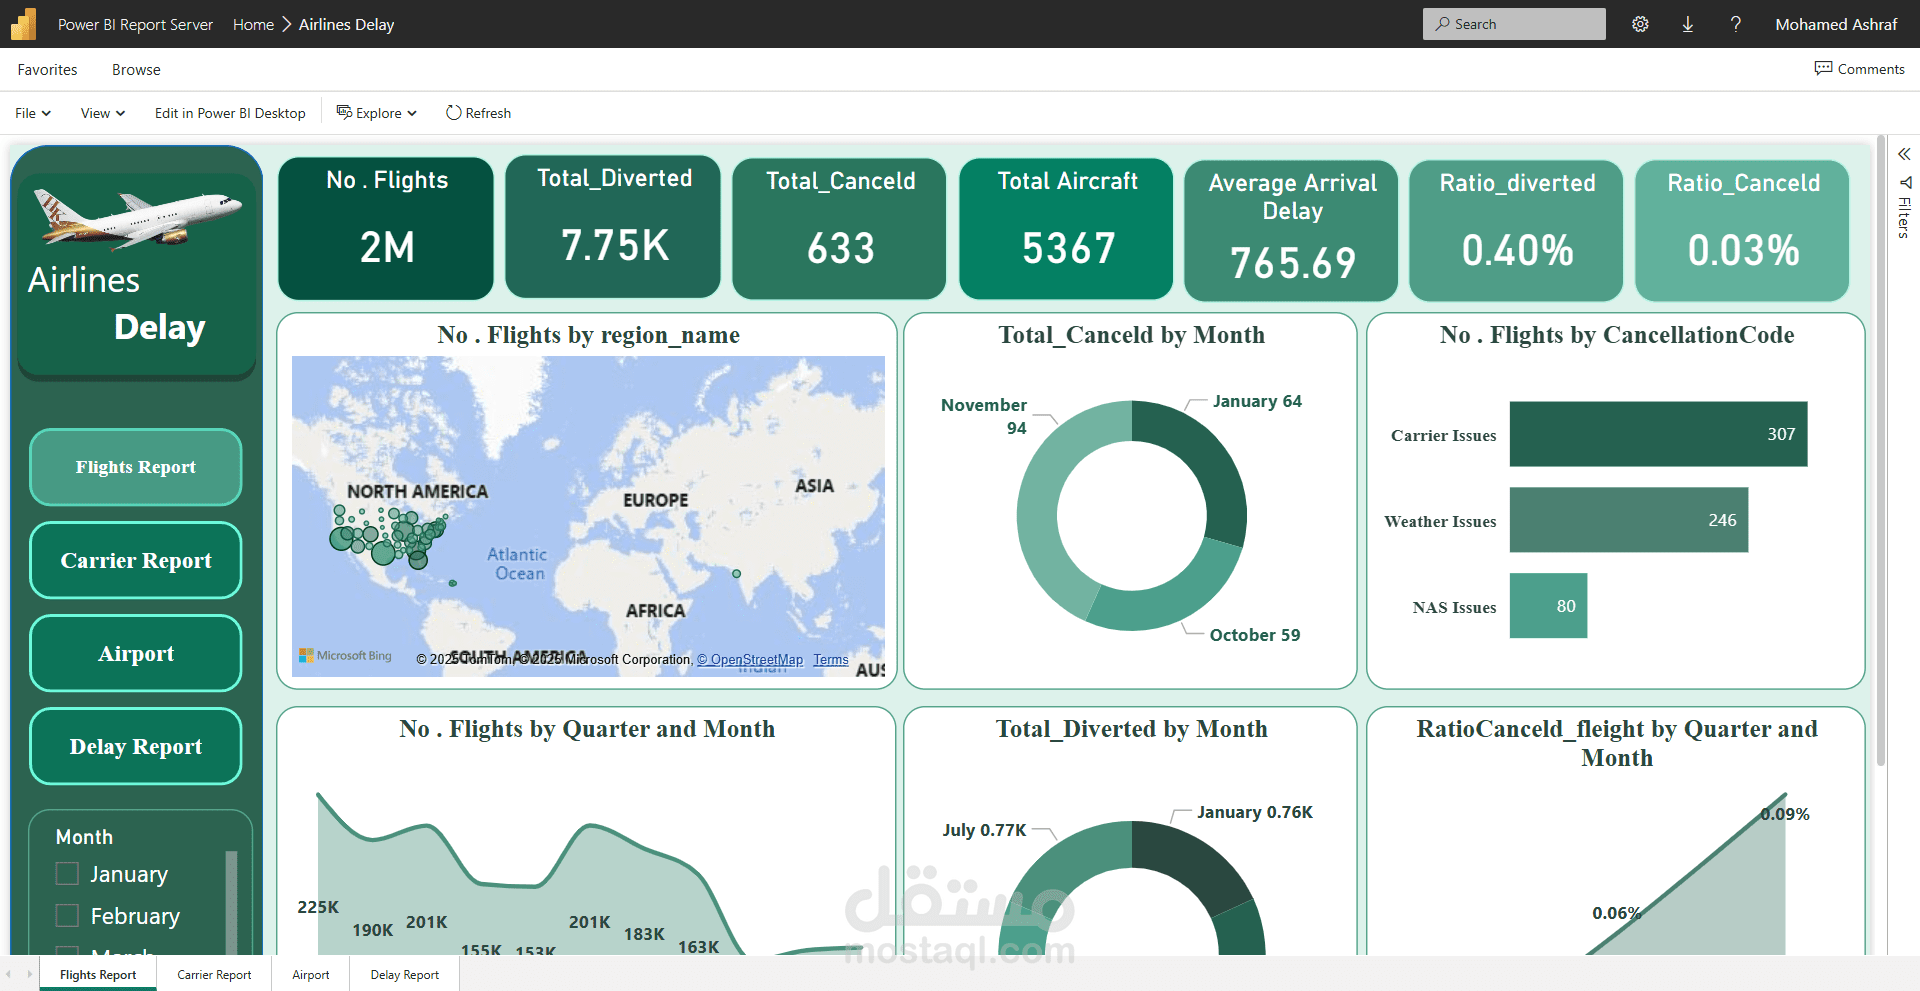
Task: Select the Weather Issues bar showing 246
Action: coord(1629,520)
